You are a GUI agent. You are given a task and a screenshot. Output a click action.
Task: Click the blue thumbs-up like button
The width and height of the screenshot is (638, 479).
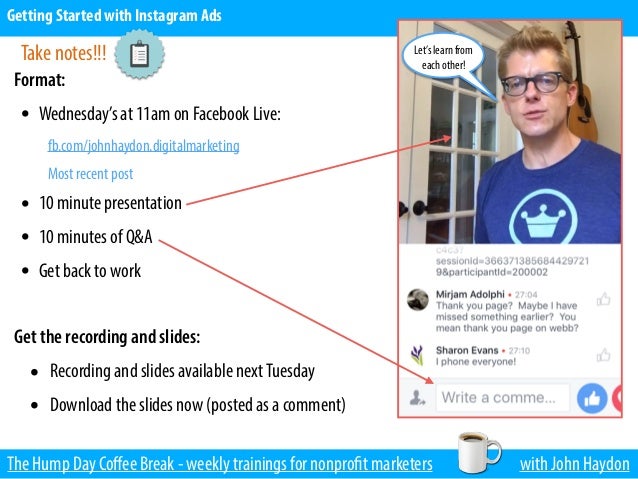592,398
